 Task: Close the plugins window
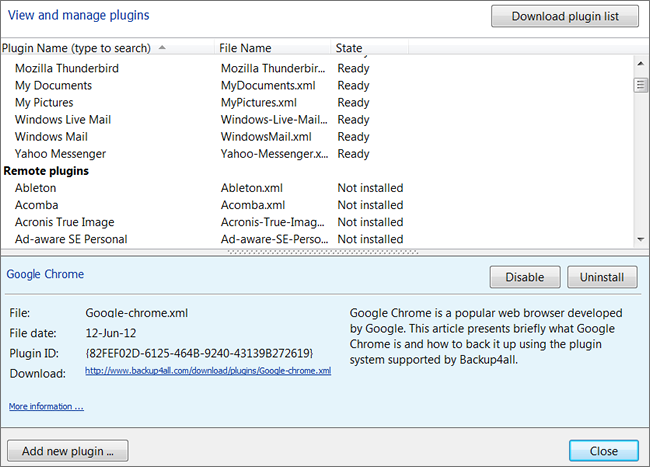(x=604, y=451)
